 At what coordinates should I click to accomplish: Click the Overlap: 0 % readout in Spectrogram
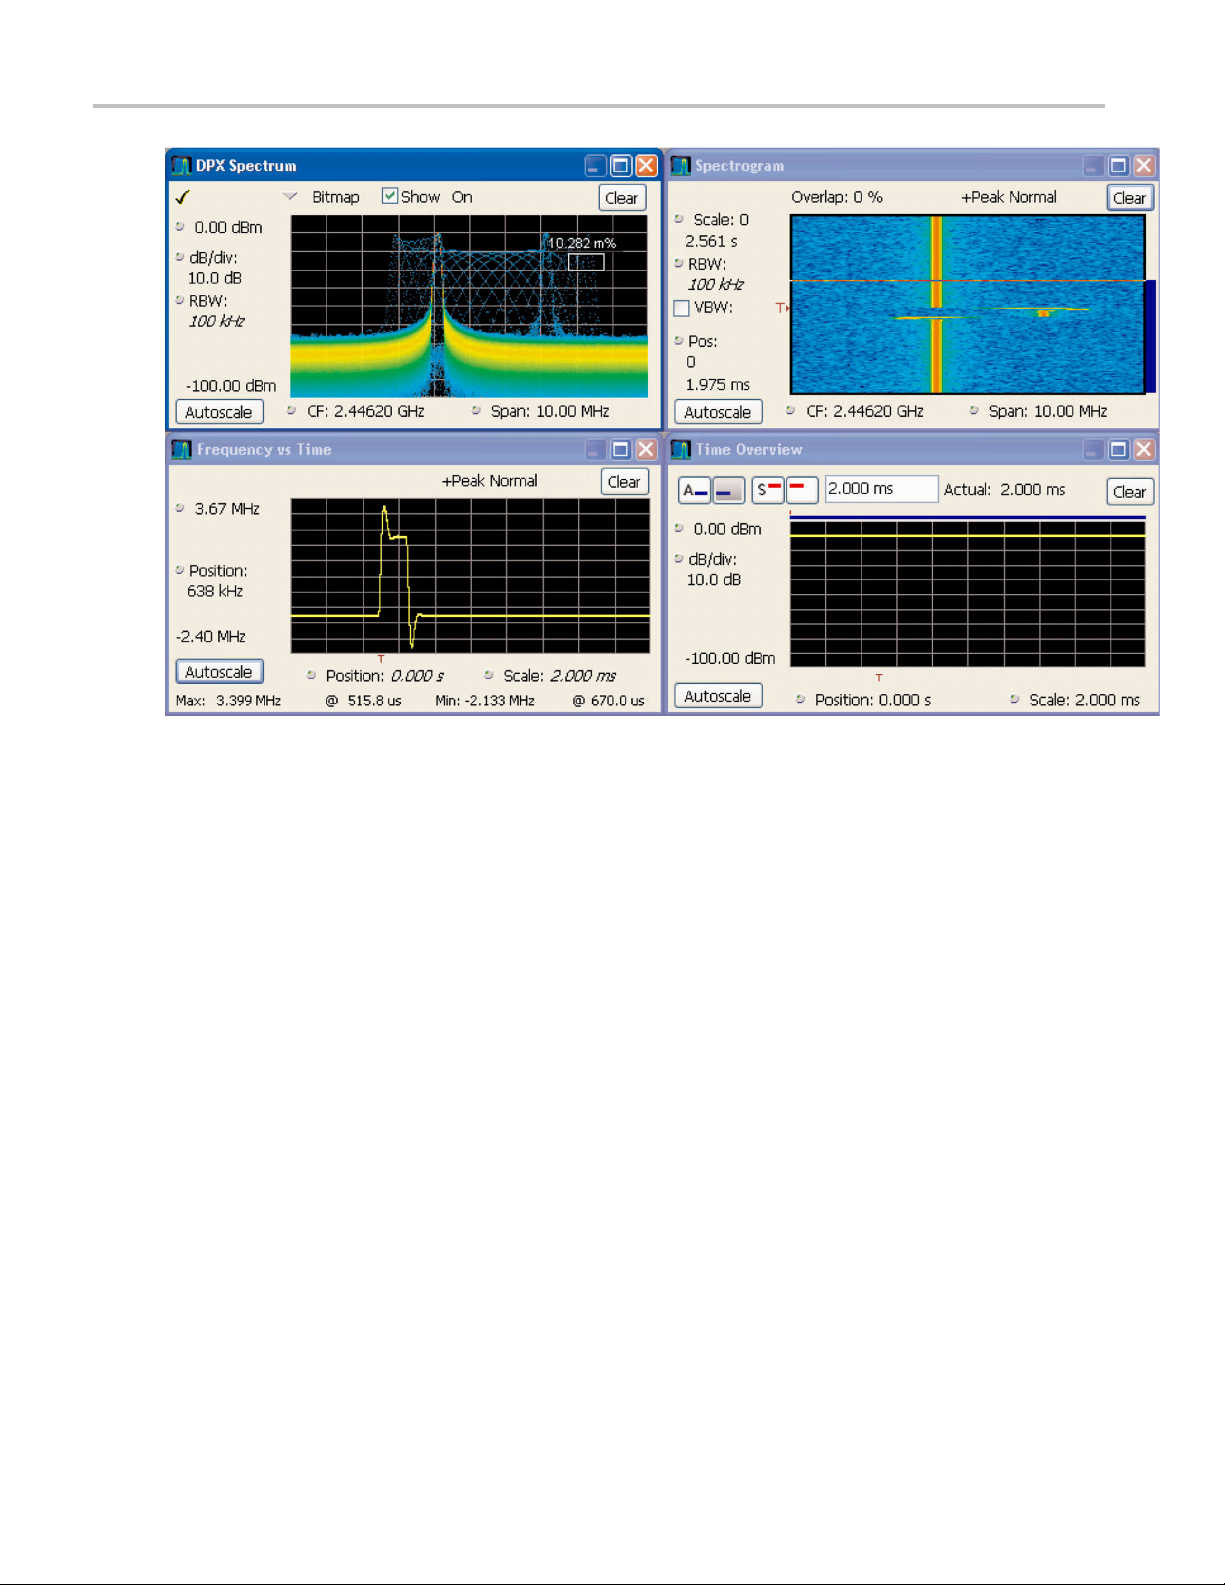[x=837, y=197]
